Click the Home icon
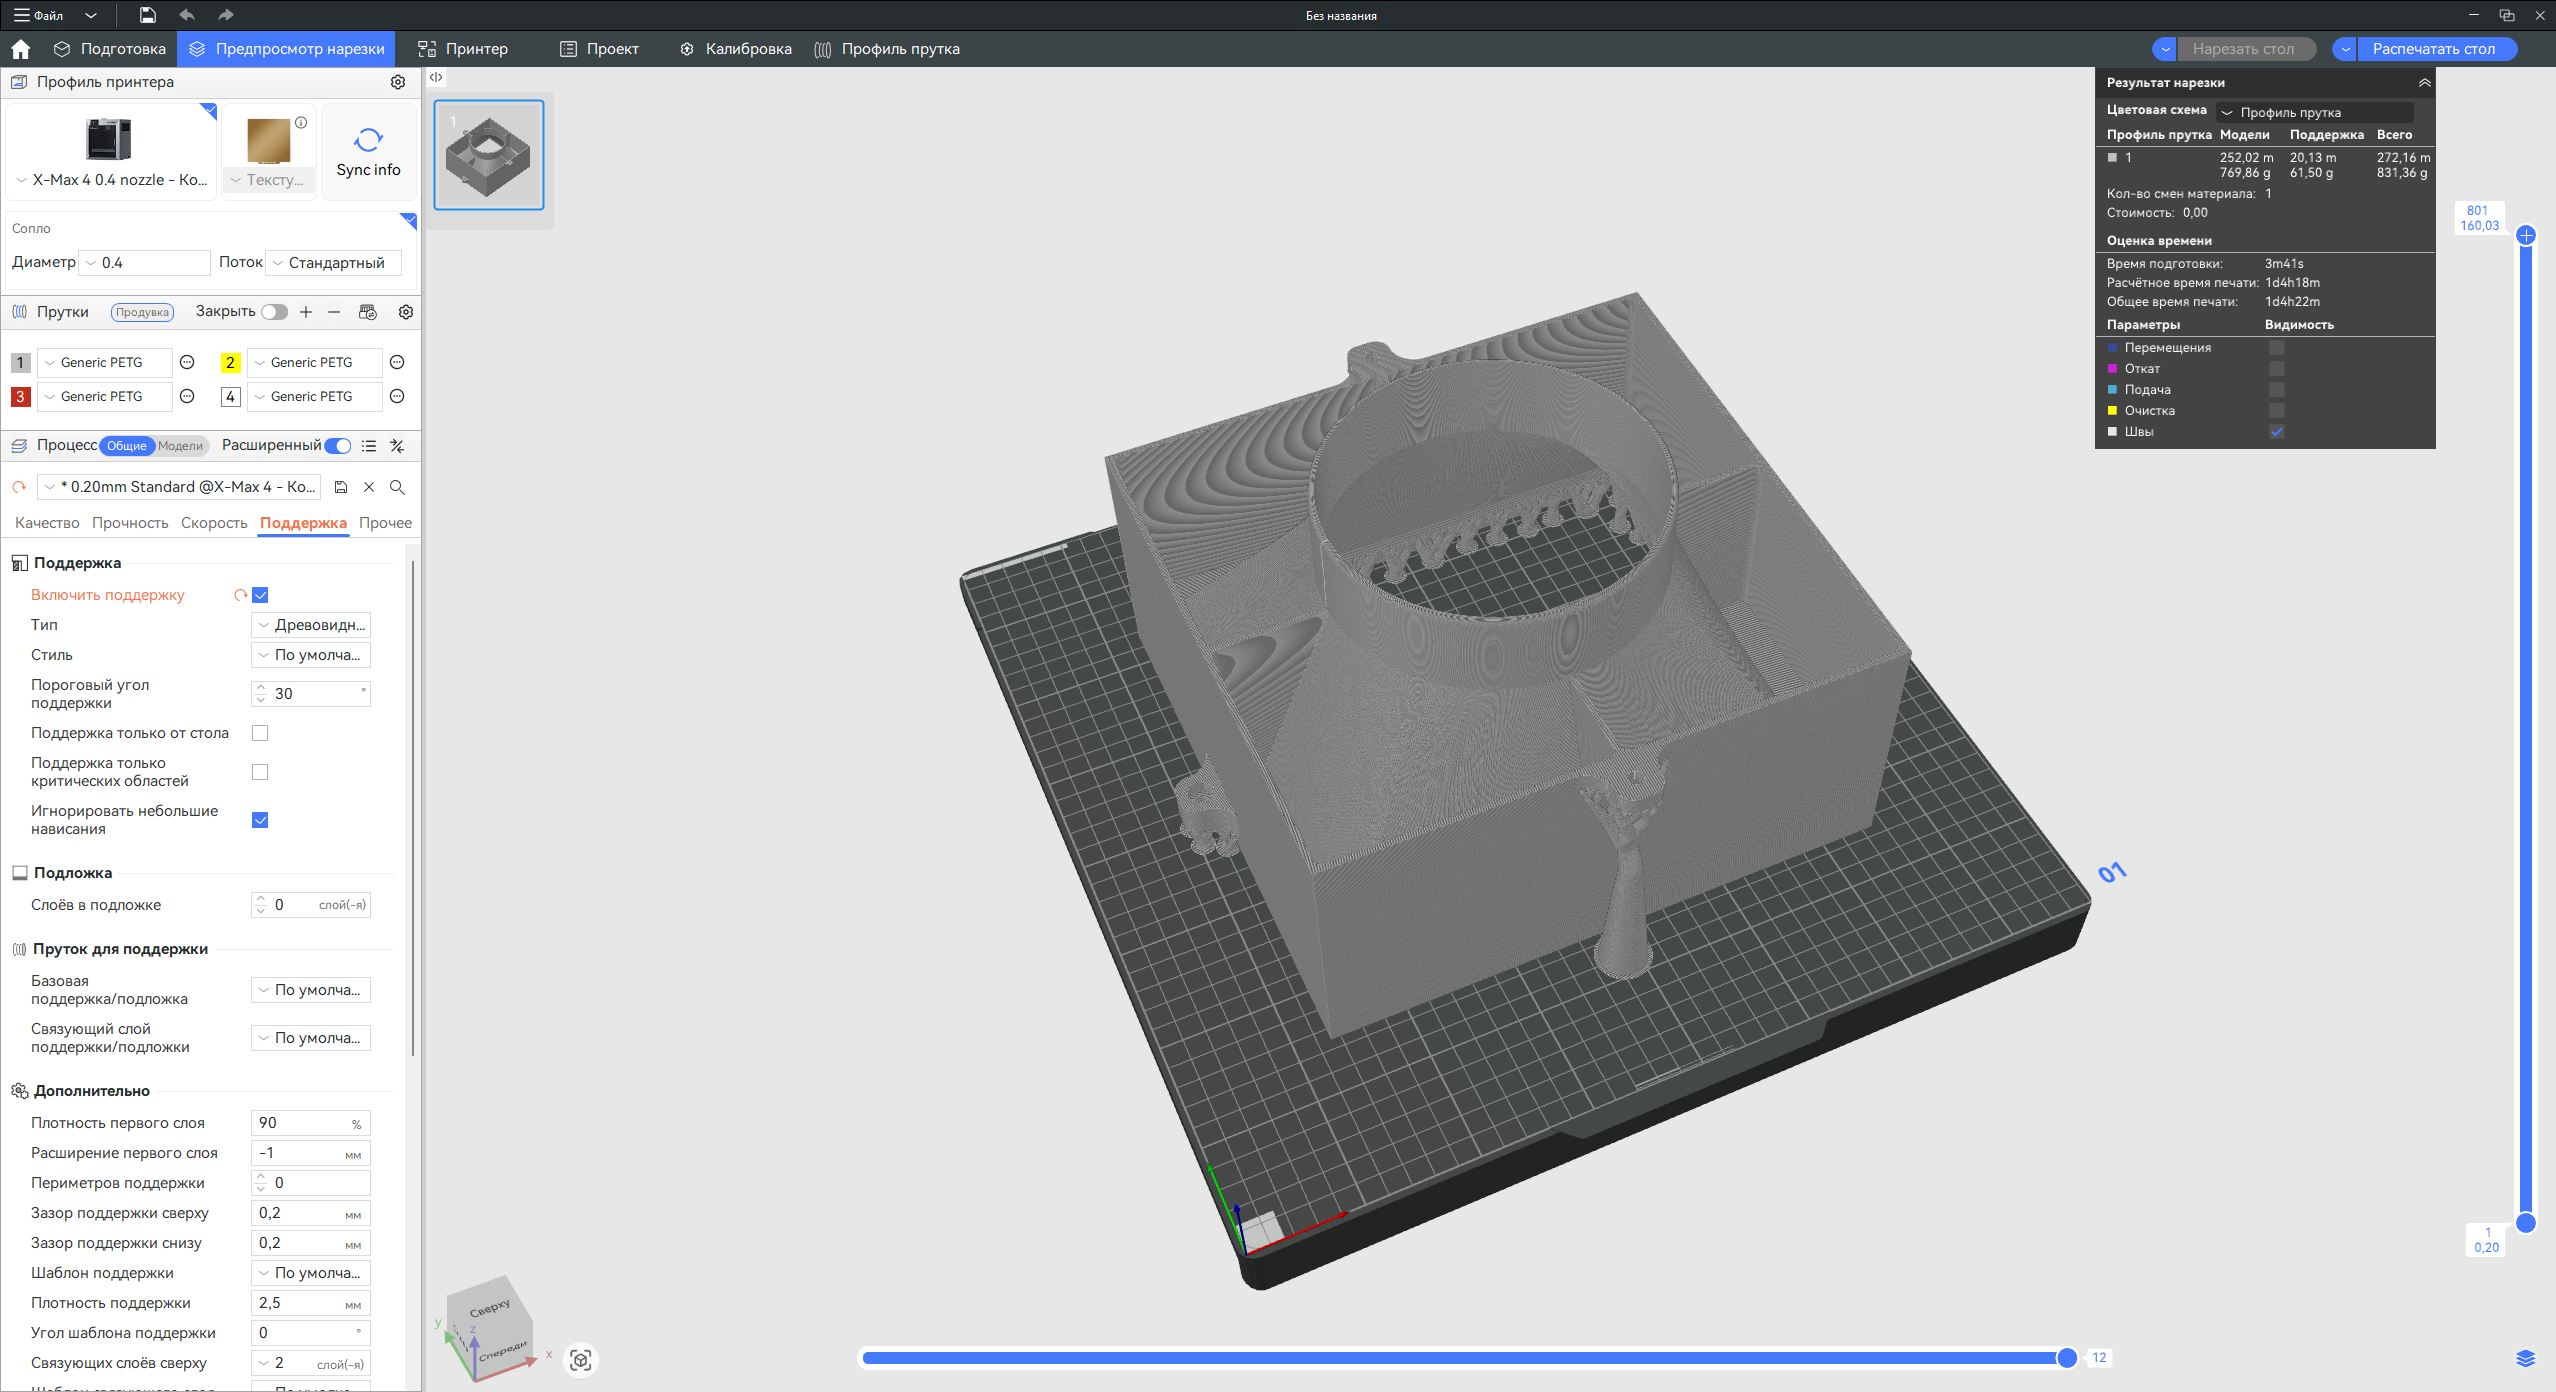This screenshot has height=1392, width=2556. point(20,49)
